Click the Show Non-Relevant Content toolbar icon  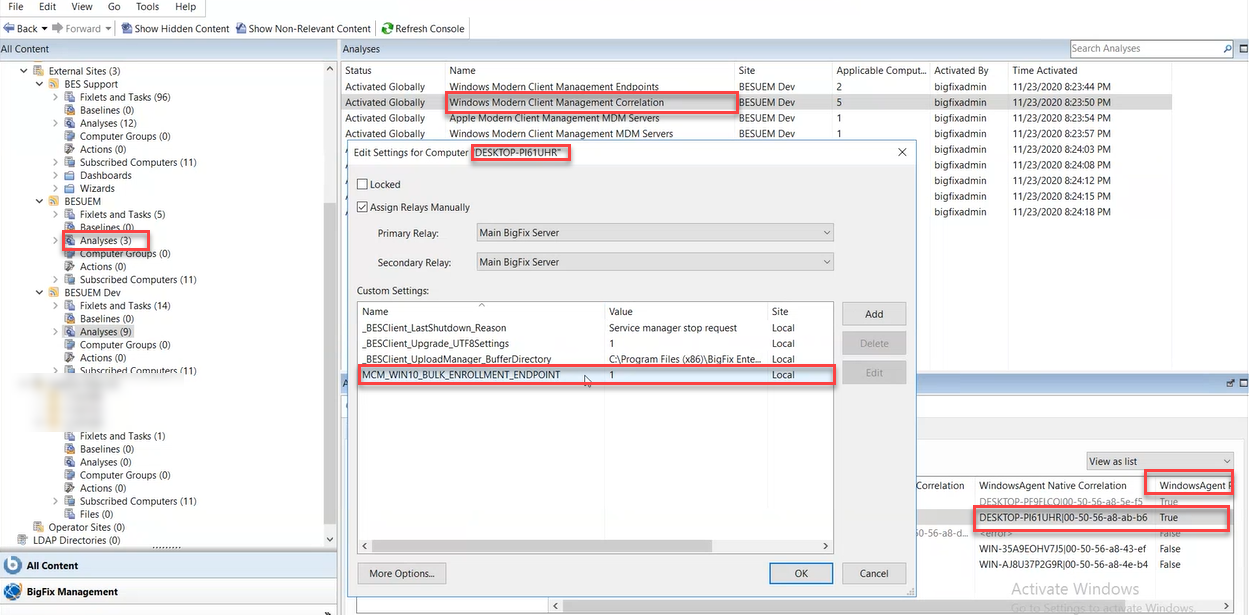pyautogui.click(x=241, y=28)
